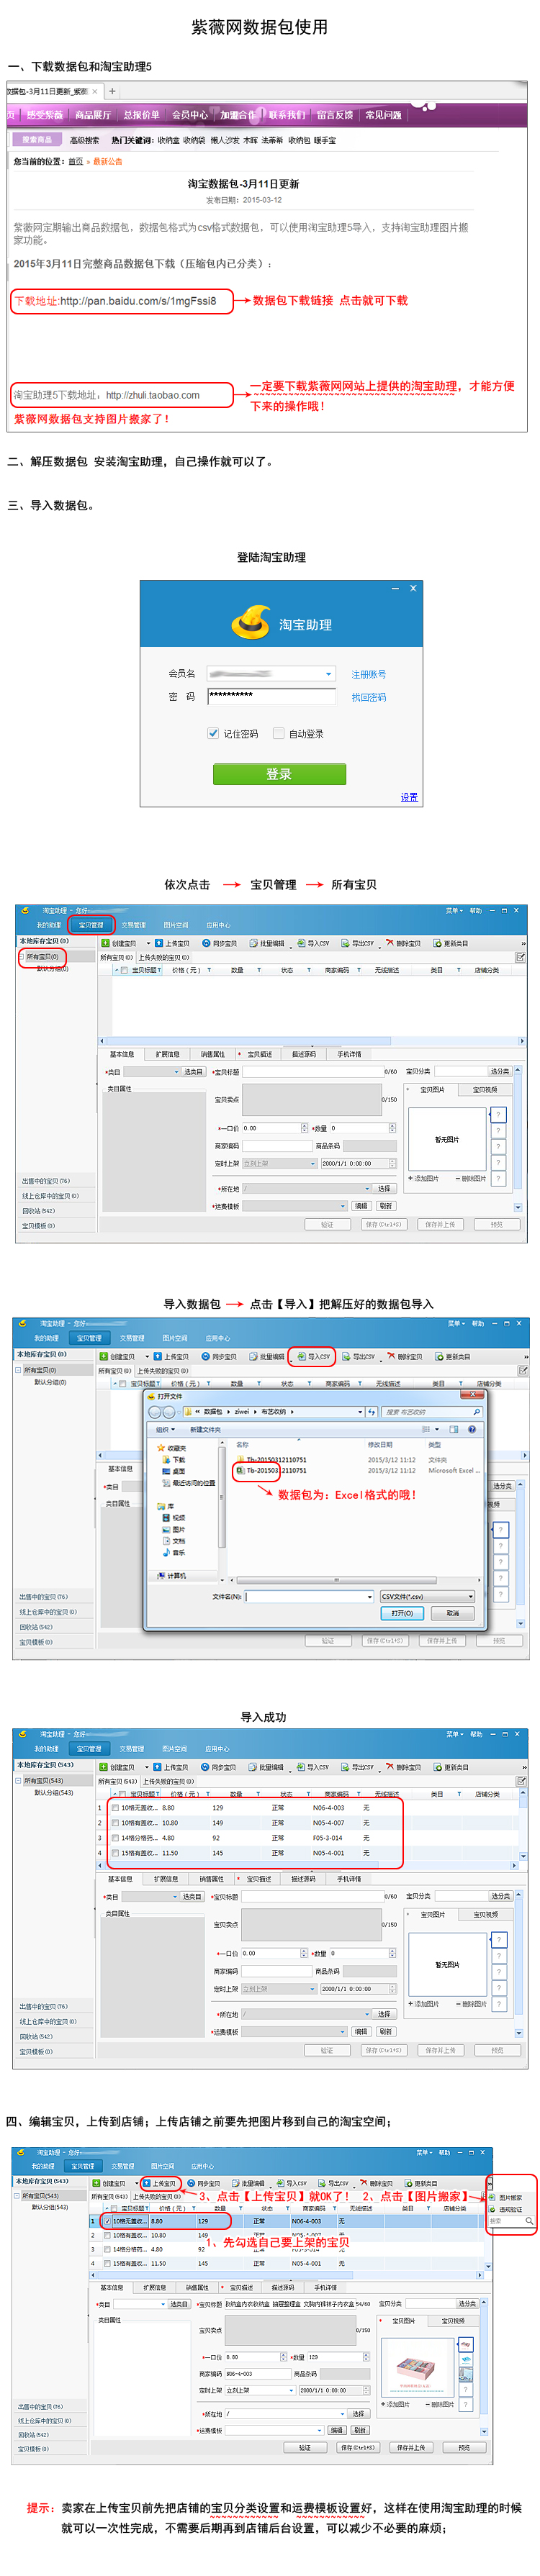Click 删除宝贝 icon in empty-list assistant window

tap(390, 943)
